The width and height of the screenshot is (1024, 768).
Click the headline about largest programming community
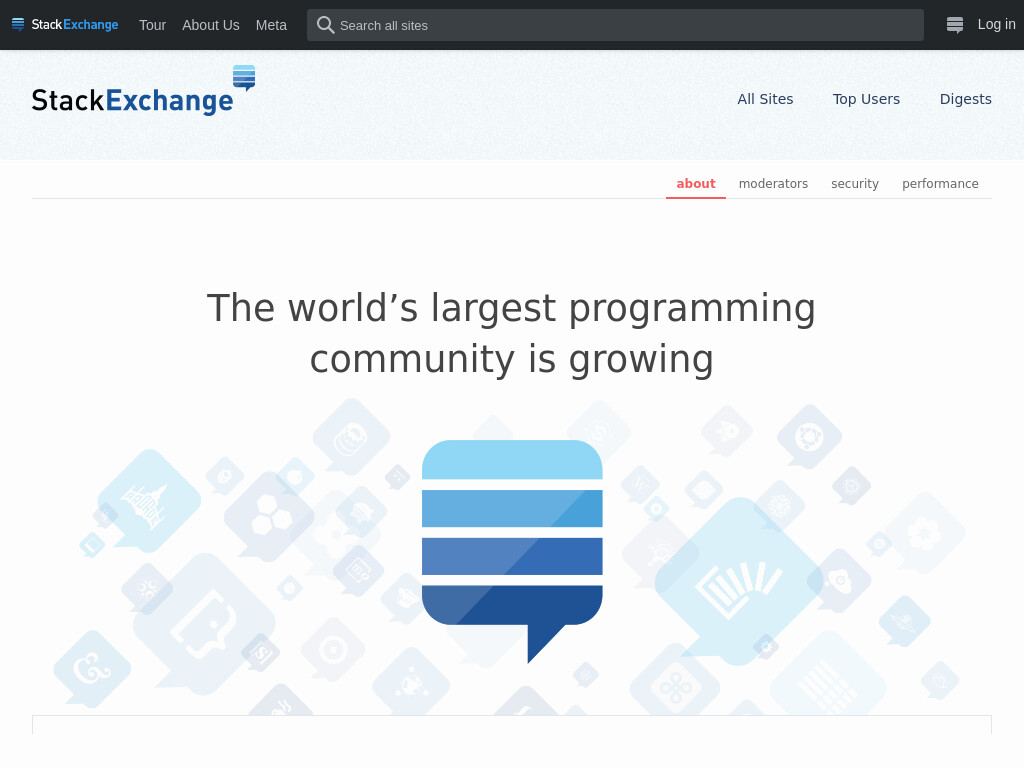pyautogui.click(x=511, y=333)
